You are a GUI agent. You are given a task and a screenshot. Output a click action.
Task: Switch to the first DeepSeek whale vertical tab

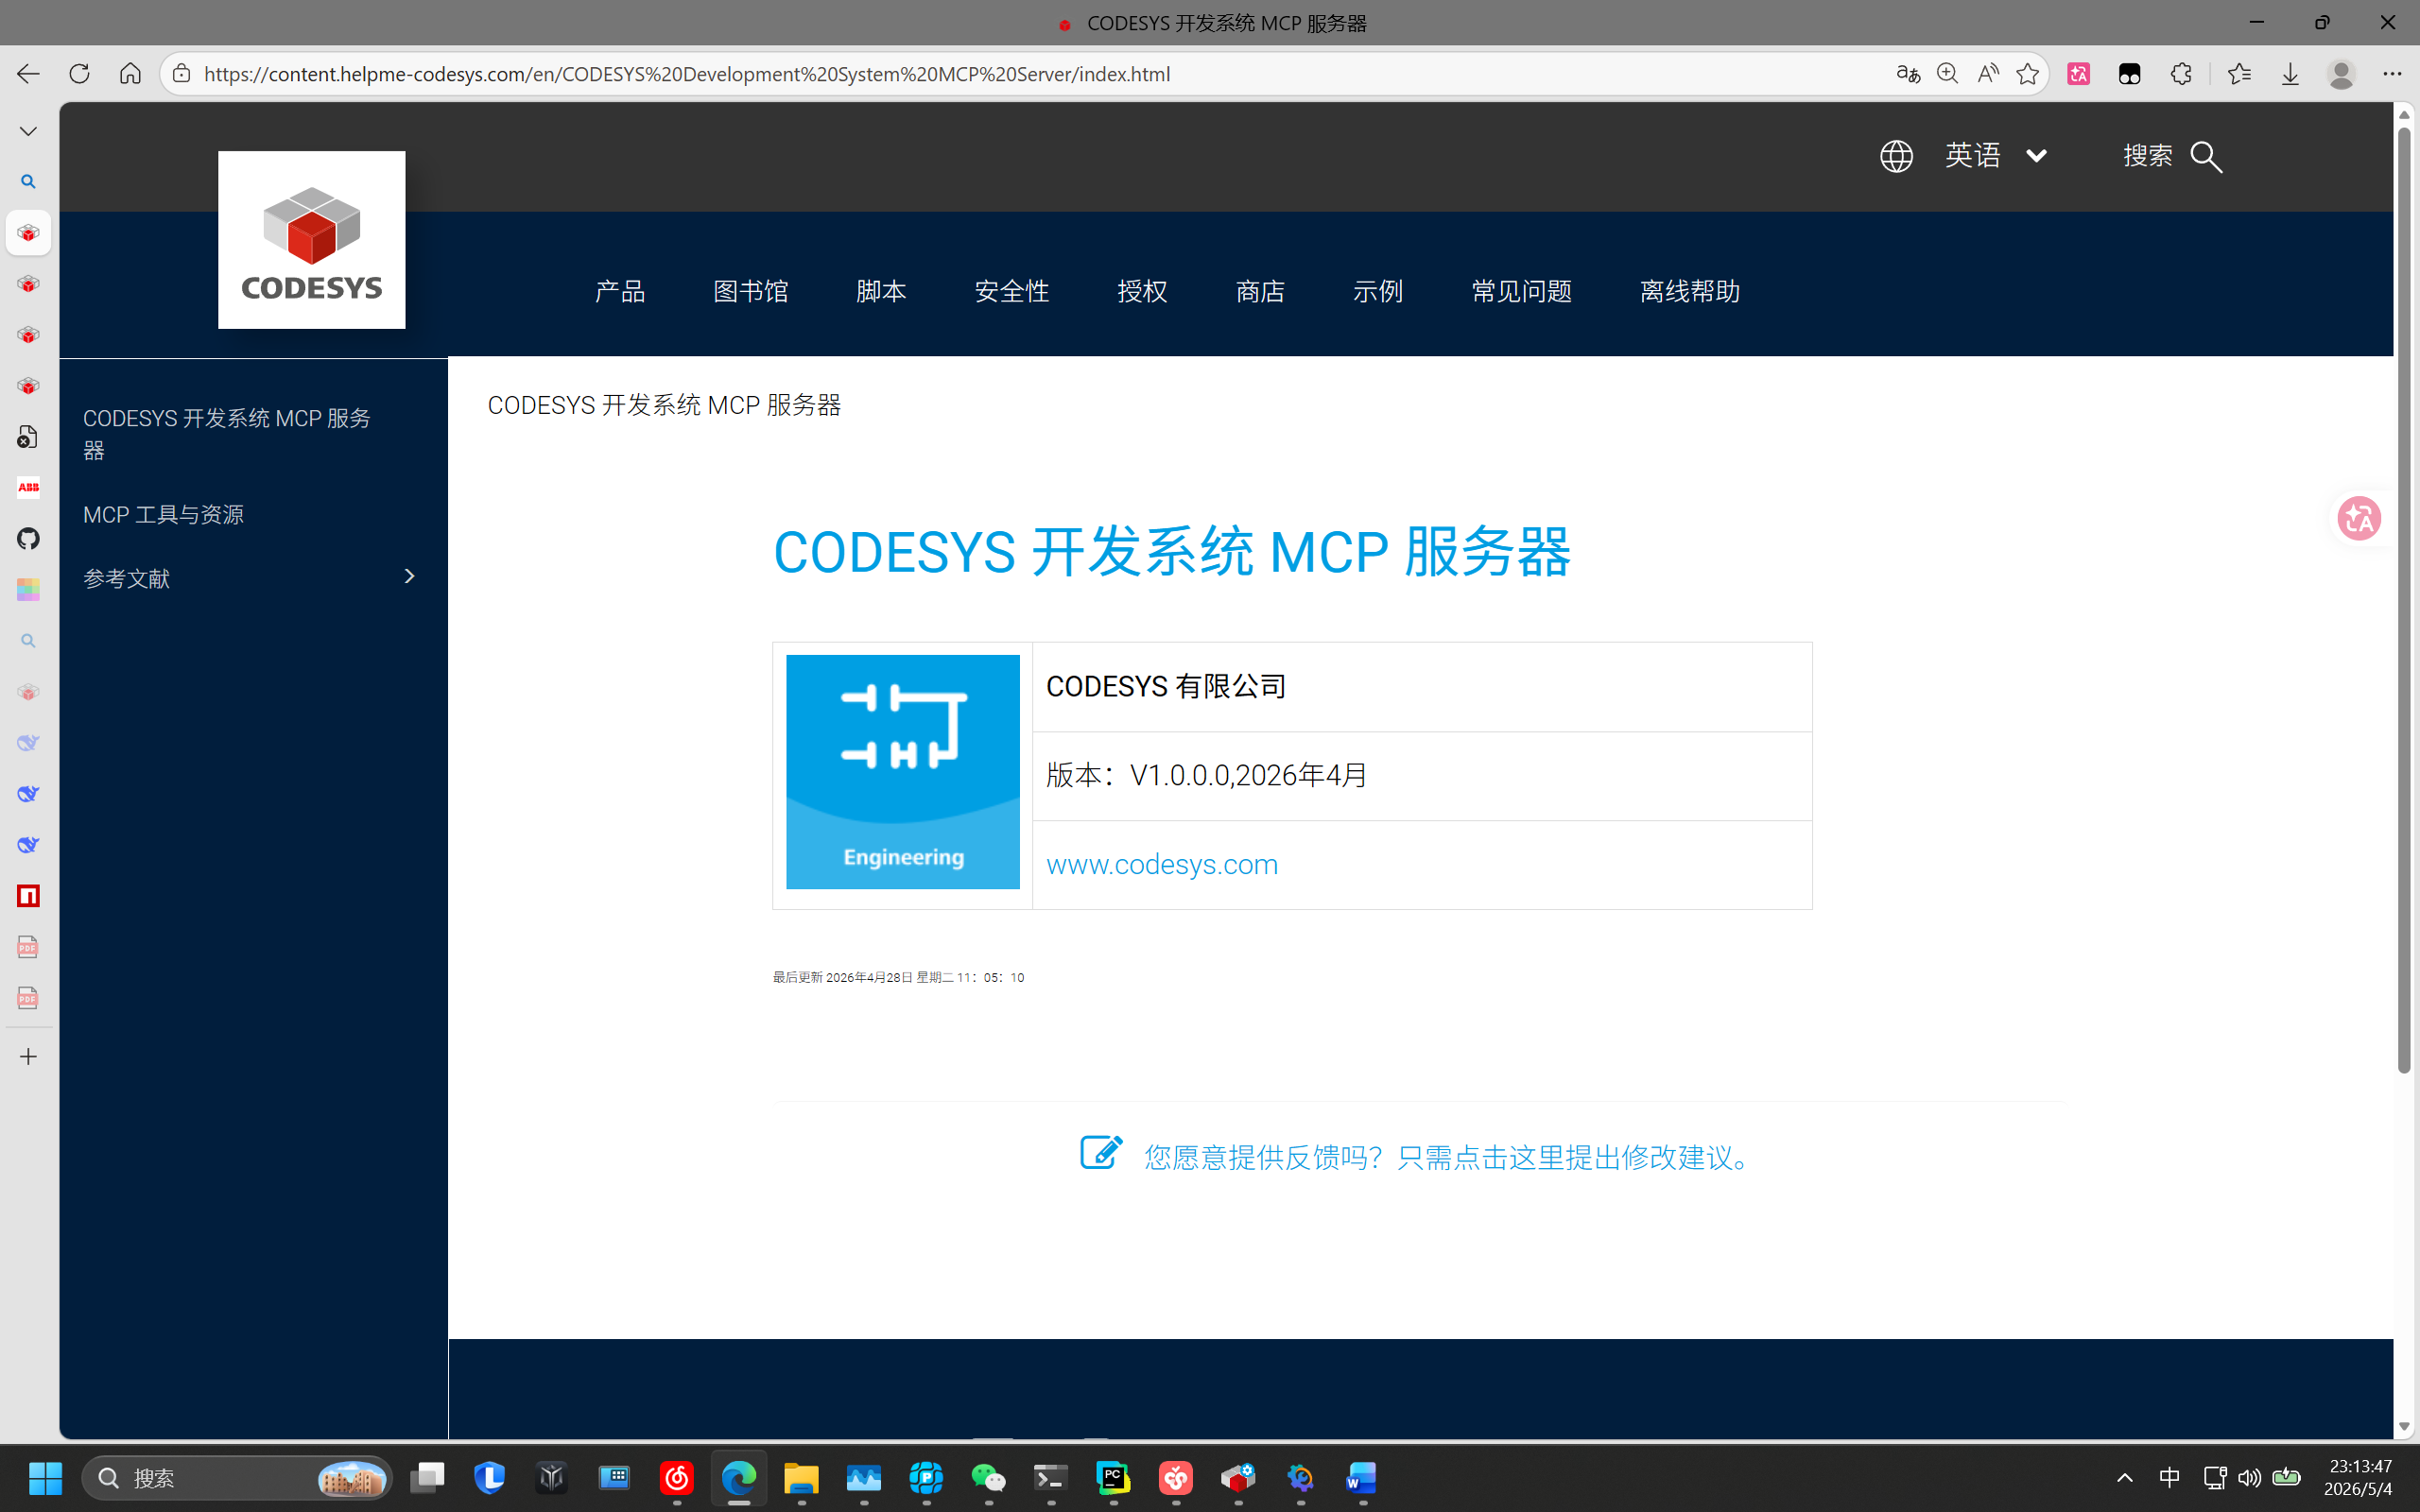coord(28,743)
